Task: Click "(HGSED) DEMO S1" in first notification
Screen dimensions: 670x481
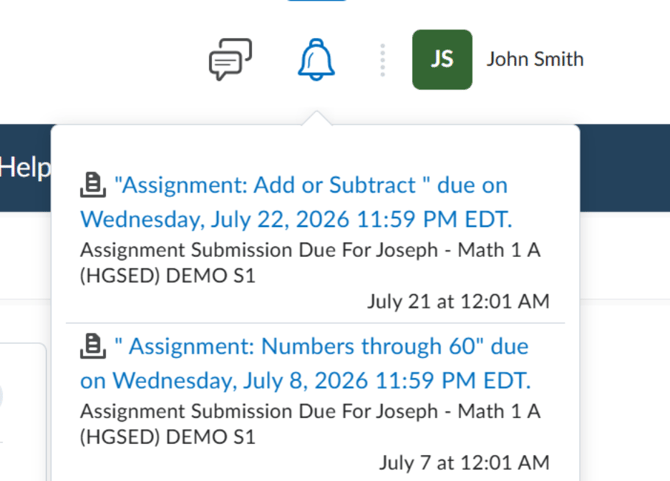Action: 168,276
